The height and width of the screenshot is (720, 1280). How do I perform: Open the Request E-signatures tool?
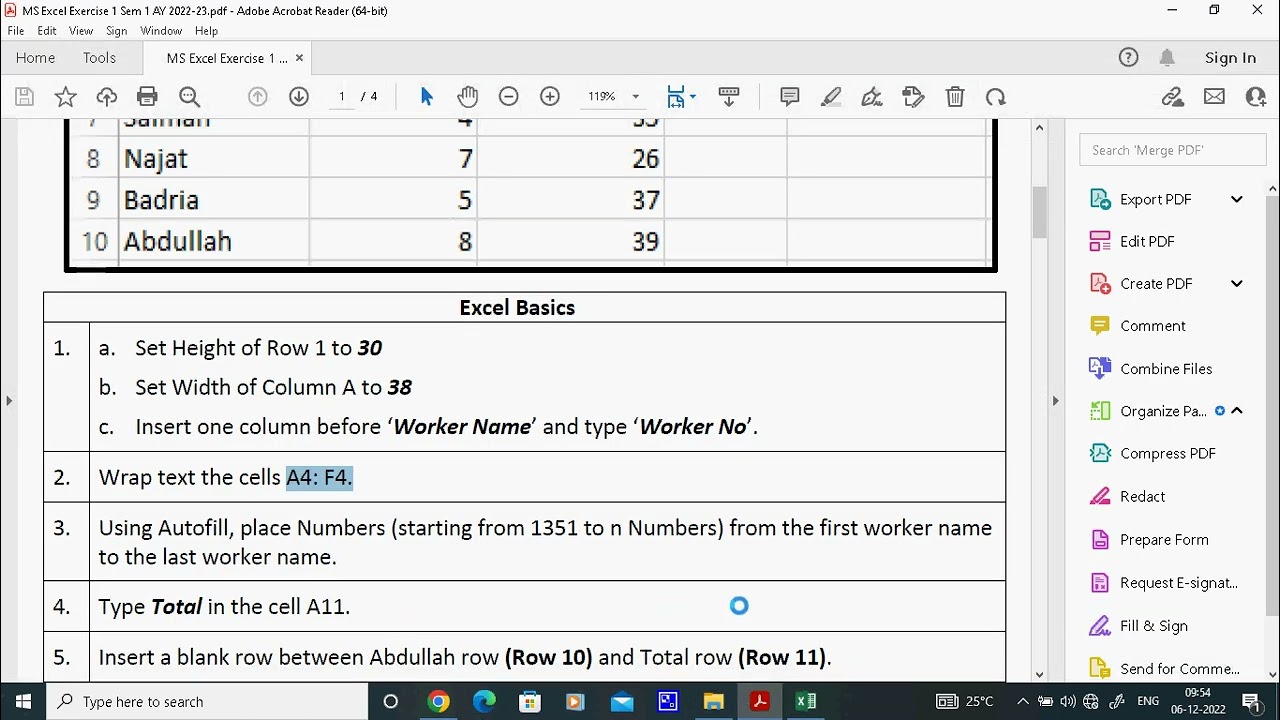[x=1179, y=582]
